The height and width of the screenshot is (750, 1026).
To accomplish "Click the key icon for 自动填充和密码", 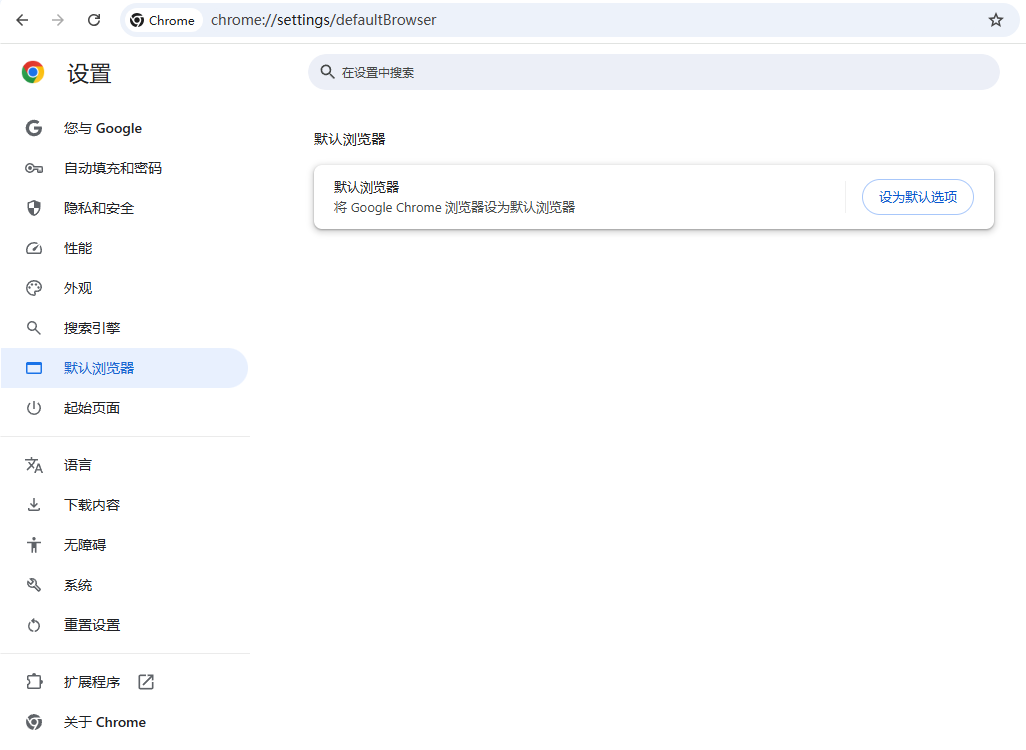I will [x=34, y=168].
